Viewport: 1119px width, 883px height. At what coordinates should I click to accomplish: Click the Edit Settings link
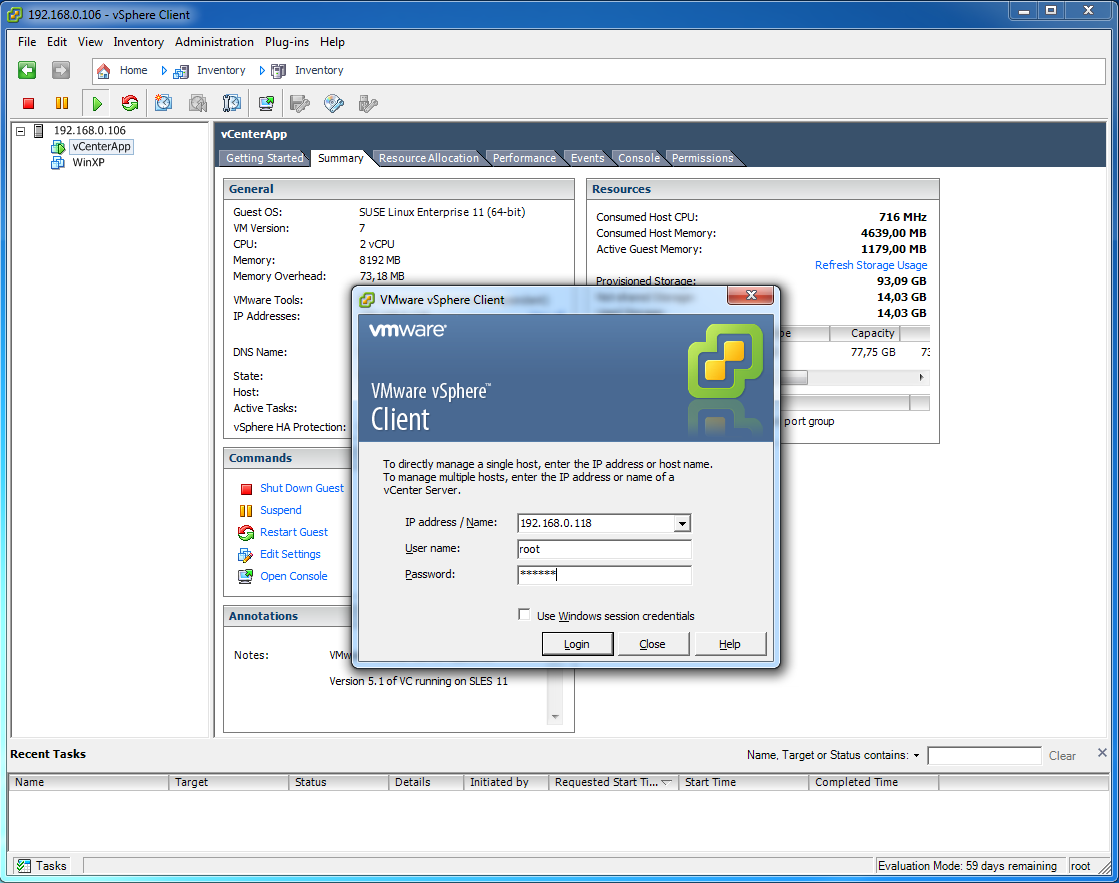[x=290, y=555]
